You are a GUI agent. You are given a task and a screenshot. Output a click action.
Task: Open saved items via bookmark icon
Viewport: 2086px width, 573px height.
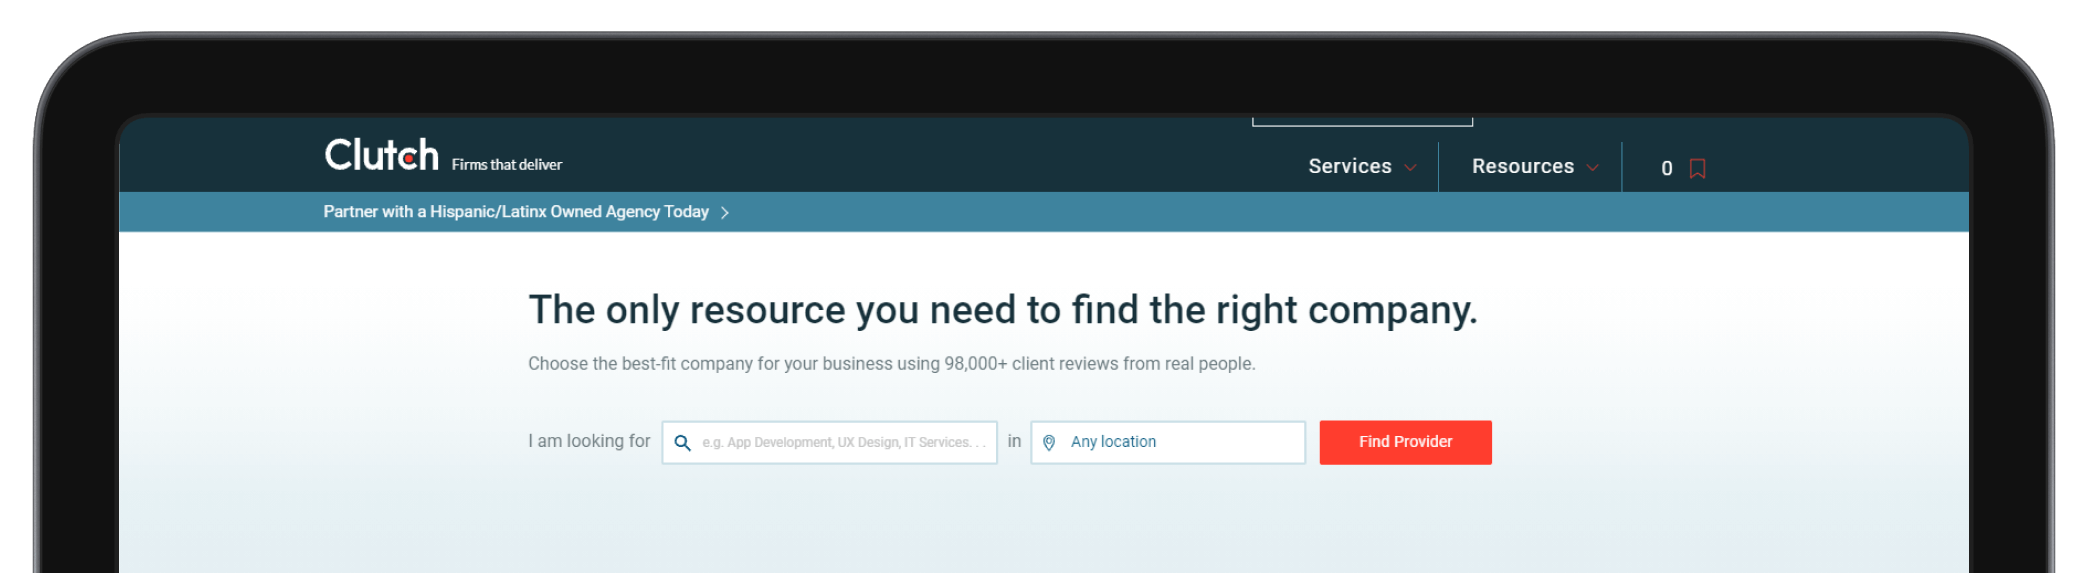click(x=1697, y=168)
